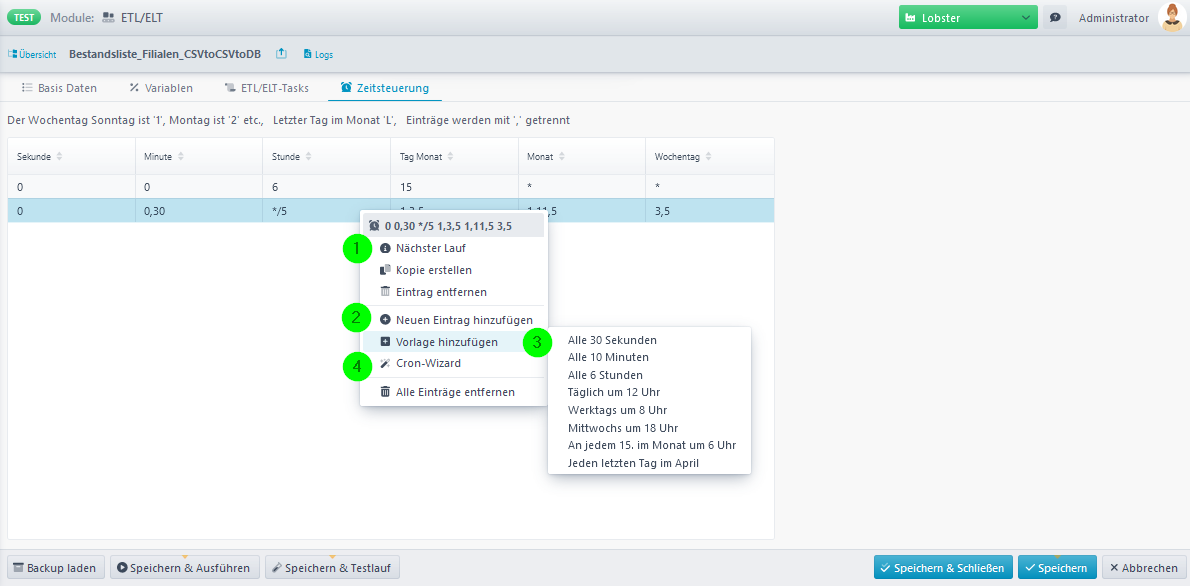Click the Administrator avatar picture
The width and height of the screenshot is (1190, 586).
pyautogui.click(x=1171, y=18)
